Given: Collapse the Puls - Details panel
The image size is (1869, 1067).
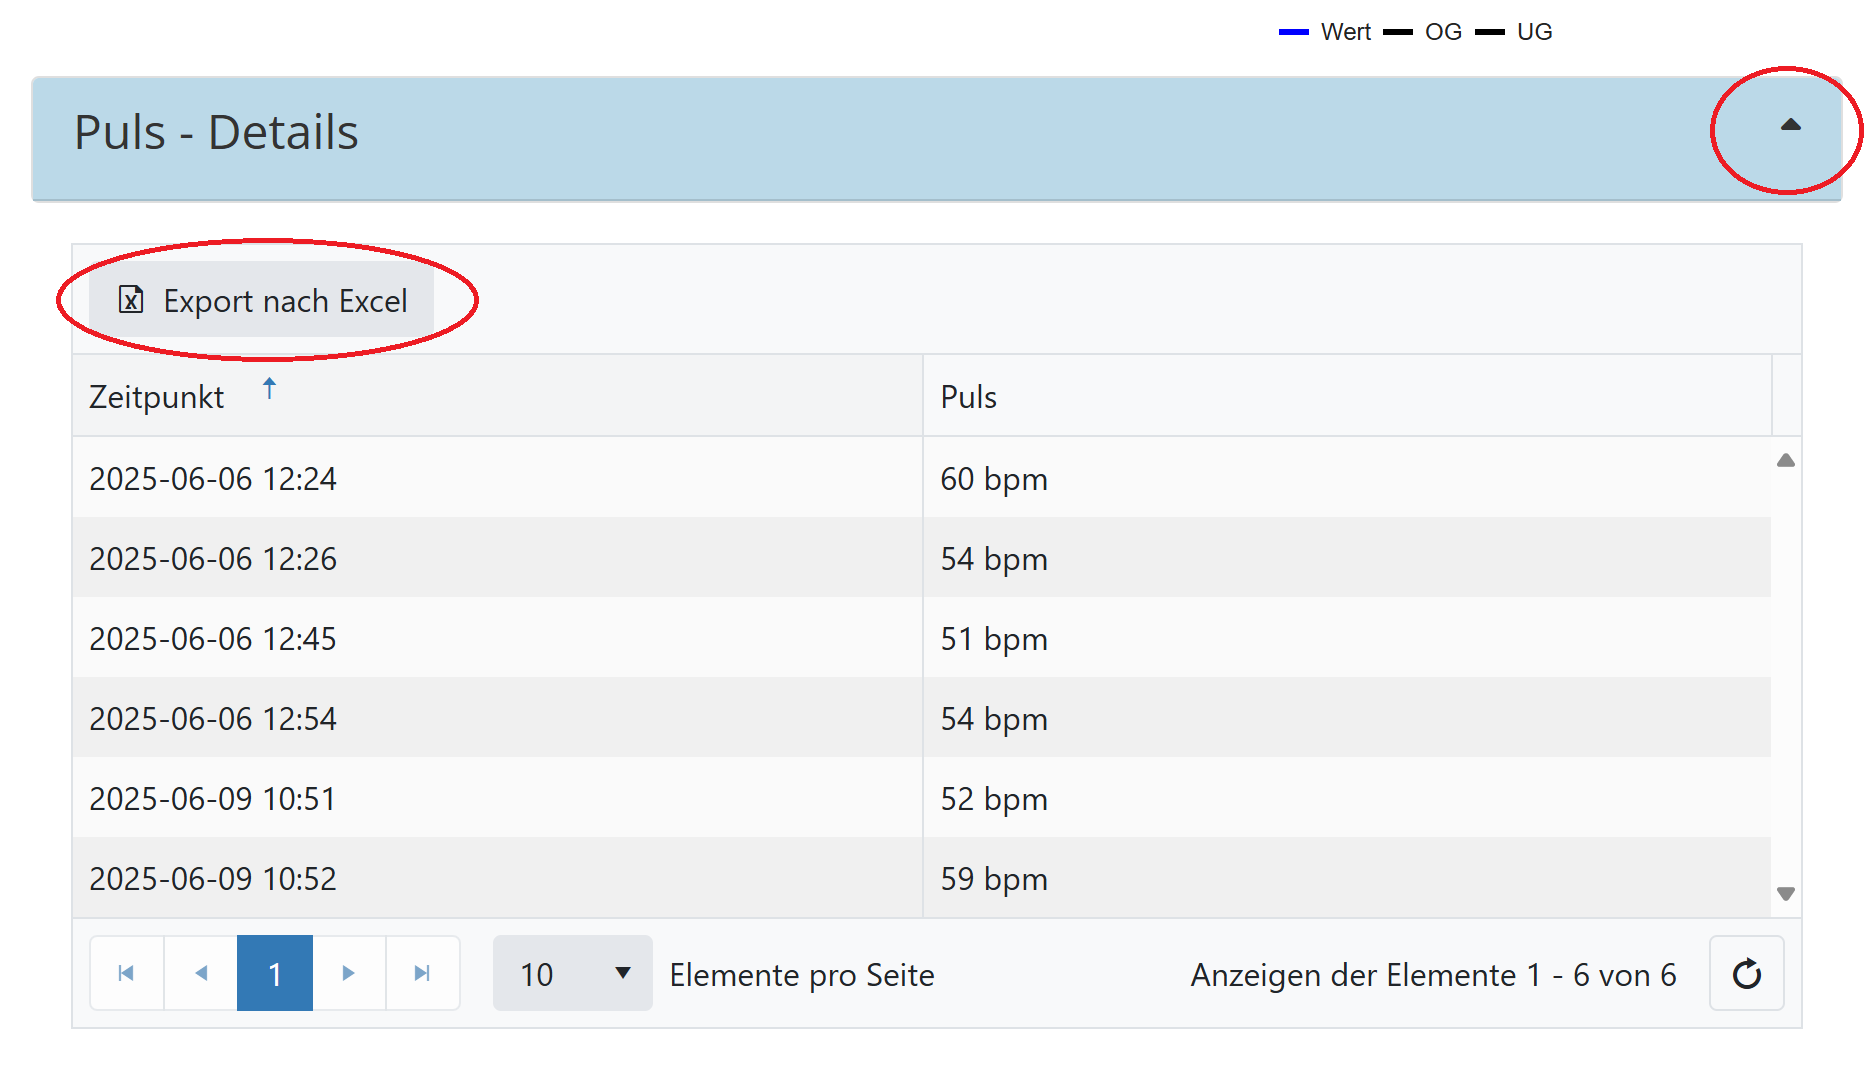Looking at the screenshot, I should (1790, 126).
